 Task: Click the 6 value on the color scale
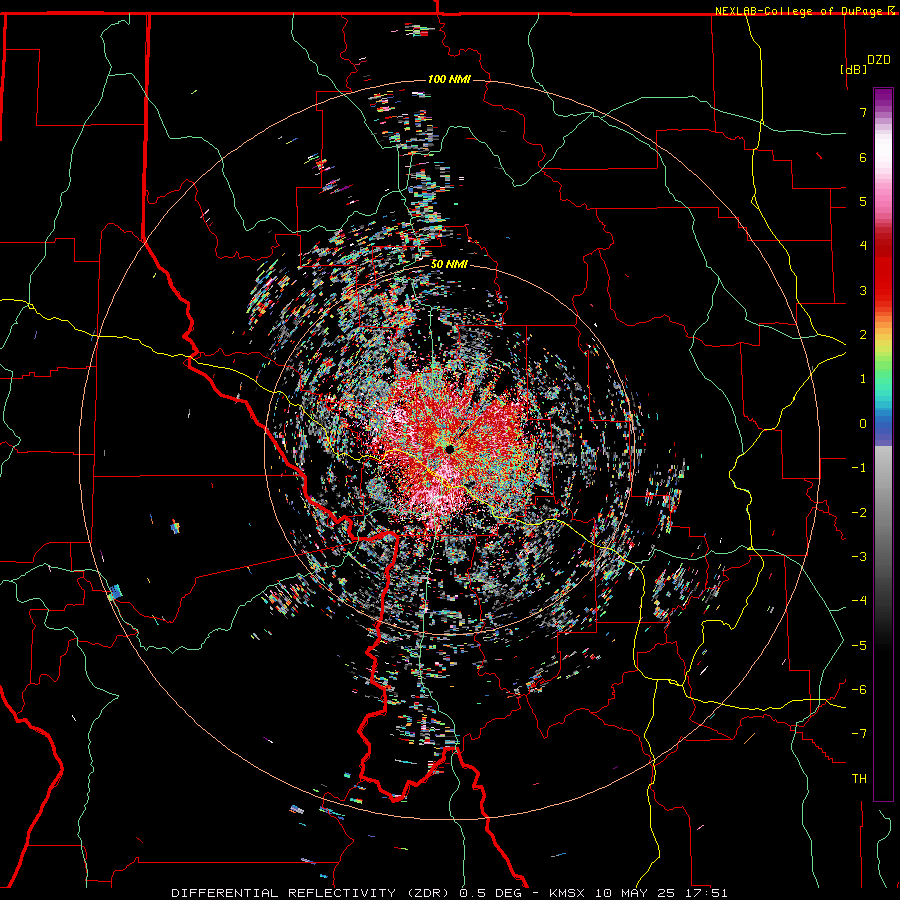point(863,157)
